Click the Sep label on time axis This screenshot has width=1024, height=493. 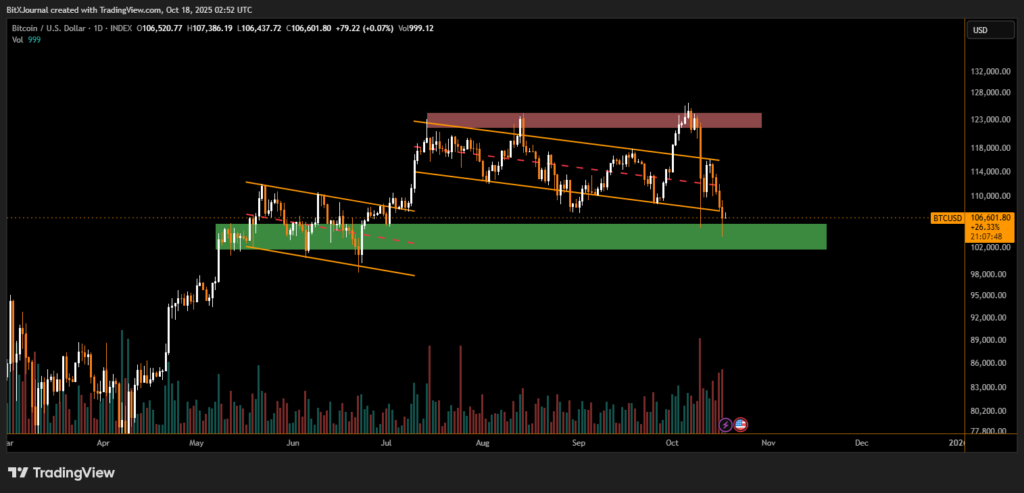click(x=577, y=441)
